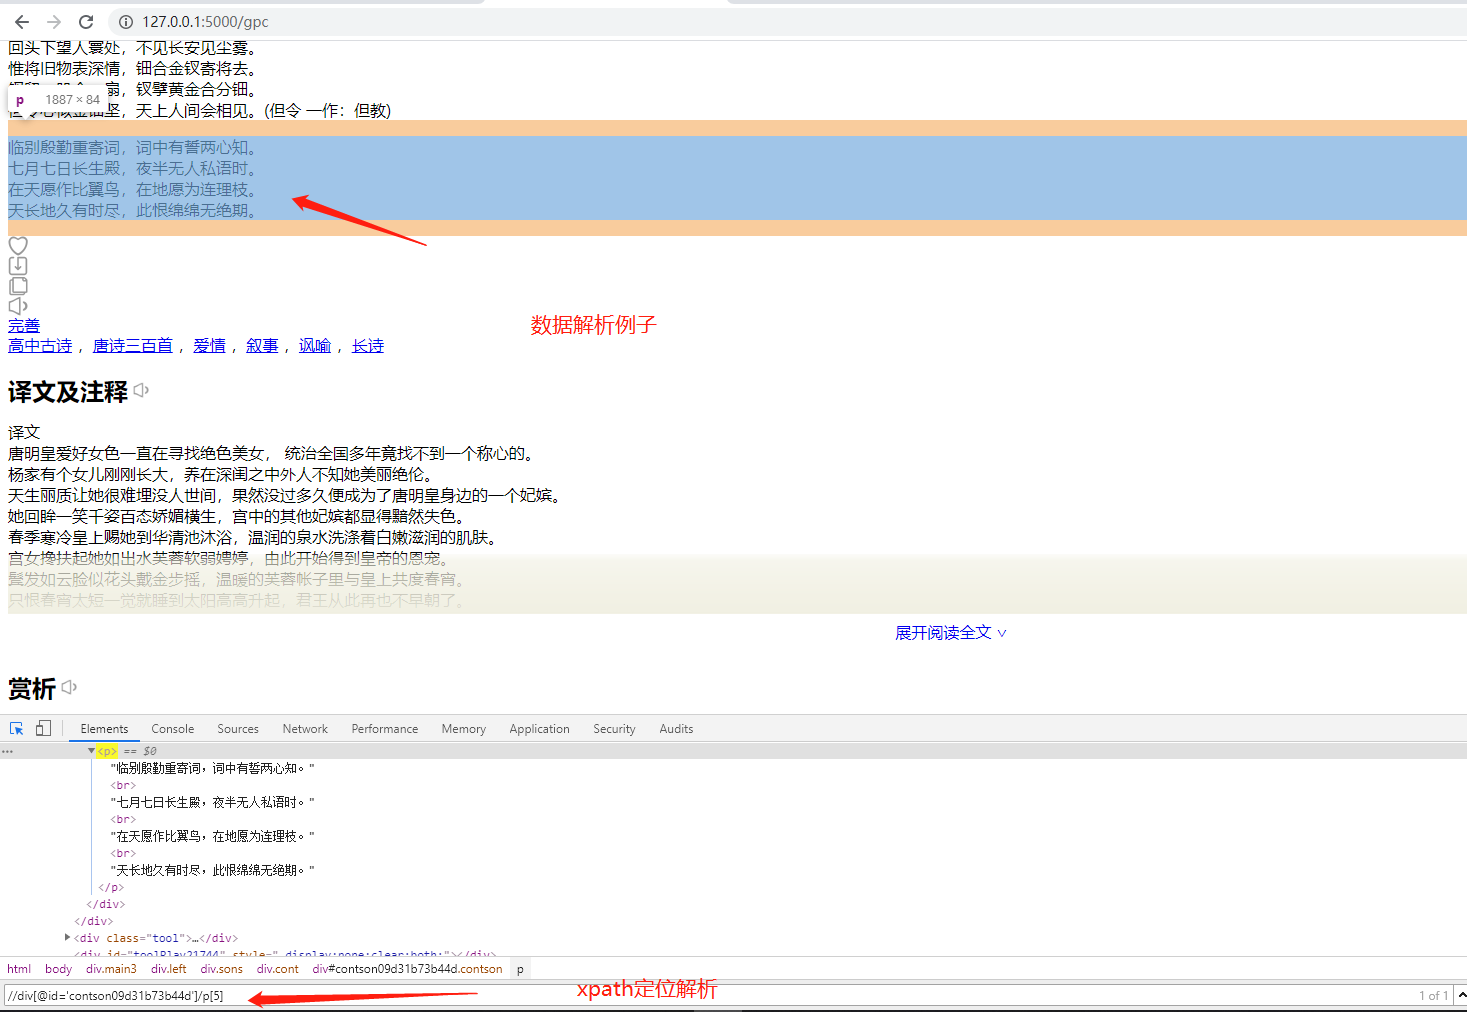Play audio next to 译文及注释 heading
The image size is (1467, 1012).
pyautogui.click(x=141, y=390)
